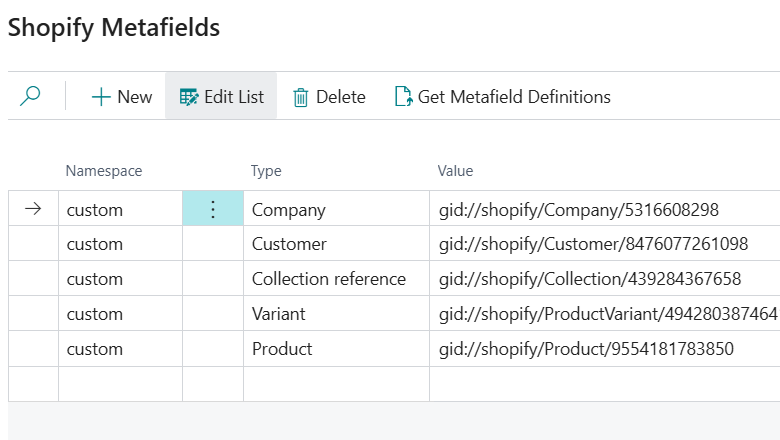Select value gid://shopify/Collection/439284367658
This screenshot has width=780, height=440.
tap(590, 279)
